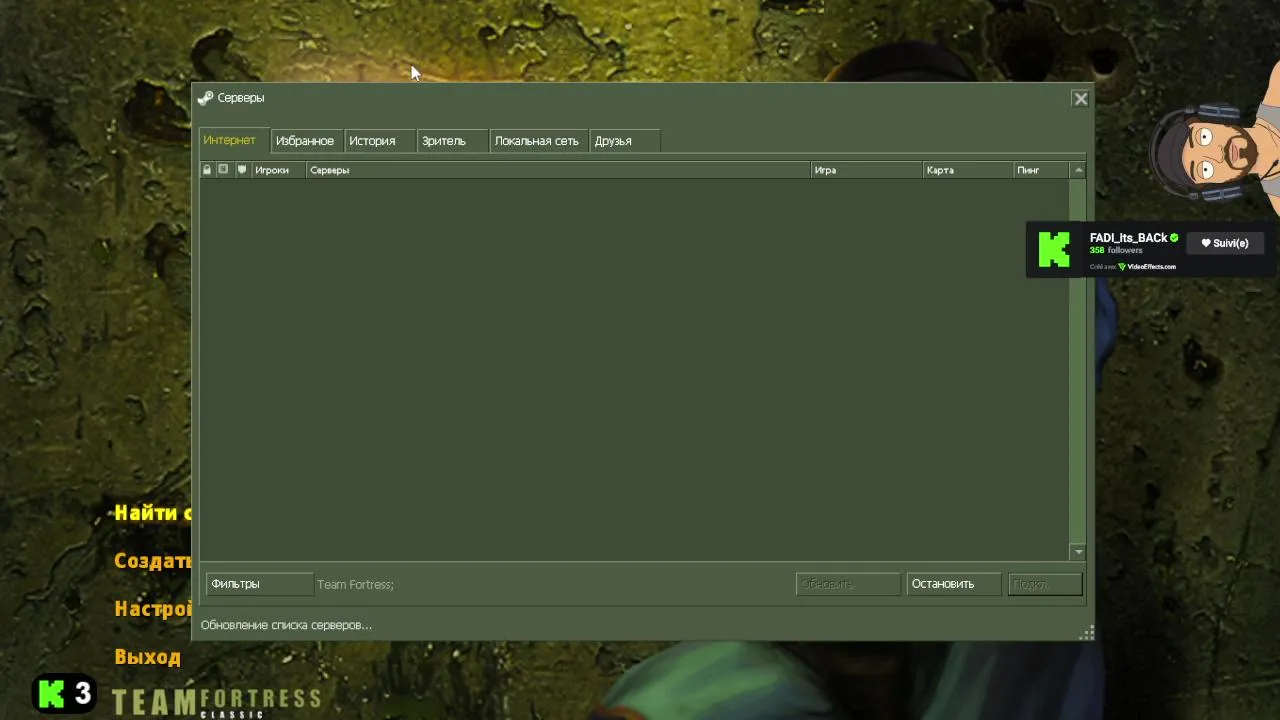Viewport: 1280px width, 720px height.
Task: Click the scrollbar down arrow
Action: [x=1078, y=552]
